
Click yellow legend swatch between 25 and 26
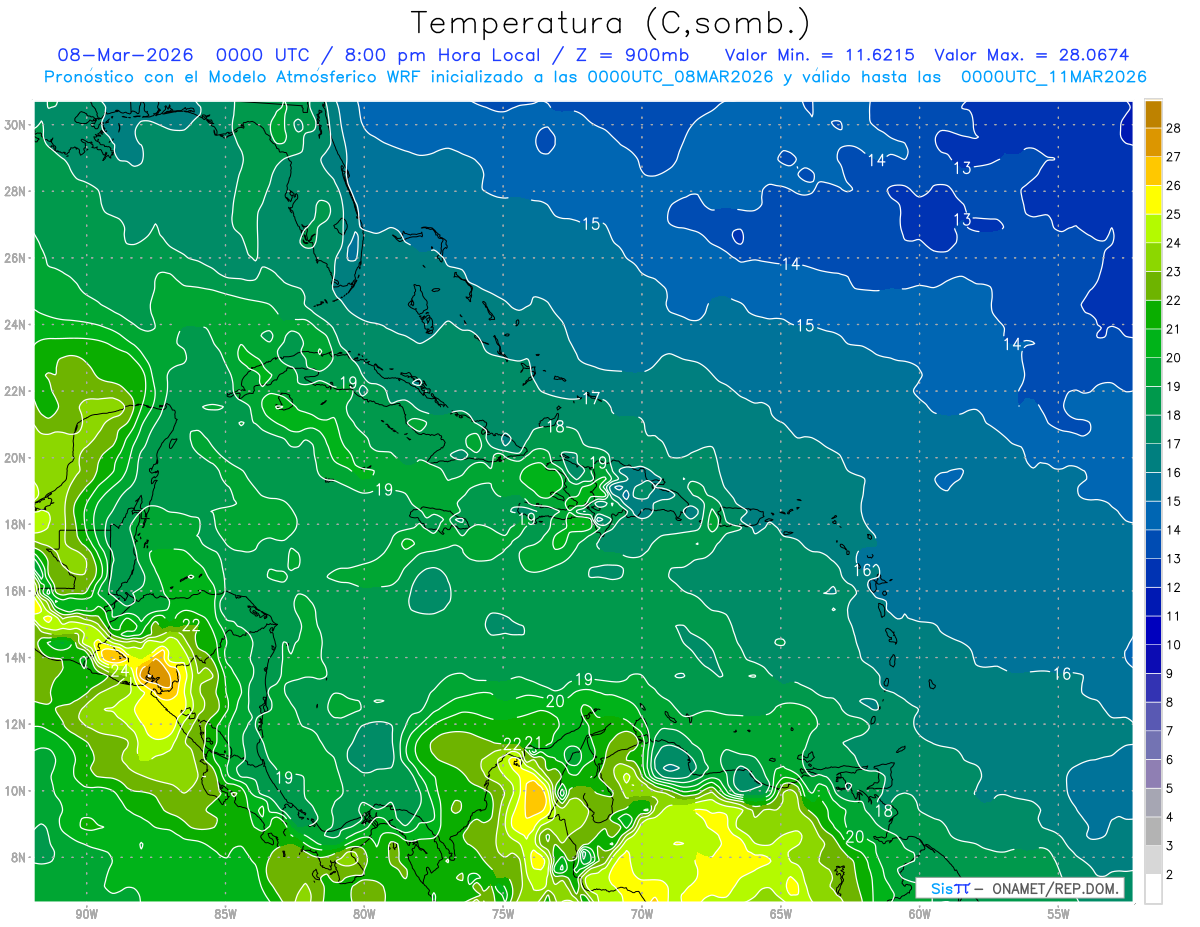point(1153,200)
